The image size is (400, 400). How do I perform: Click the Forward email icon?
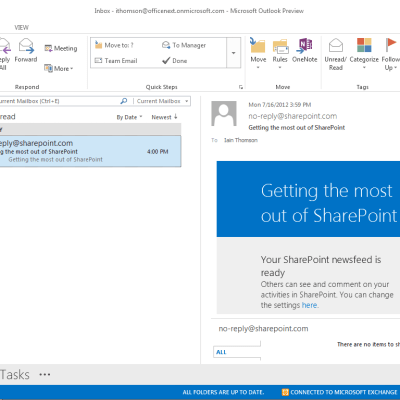(26, 50)
